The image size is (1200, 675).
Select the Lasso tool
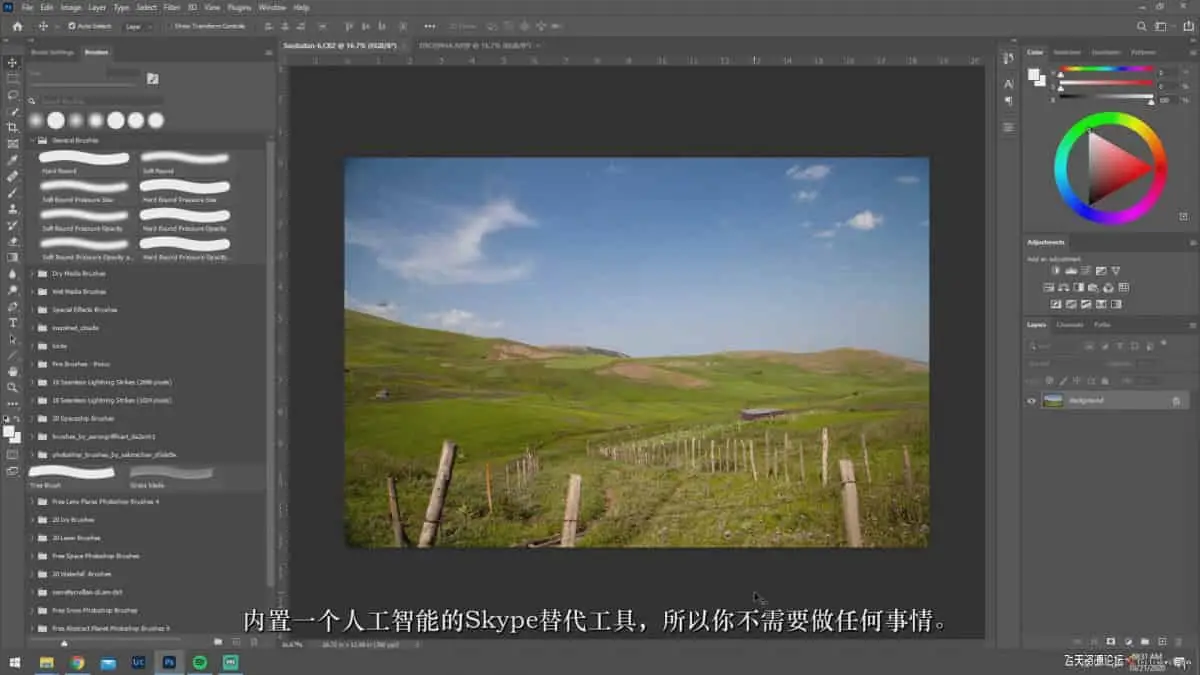click(13, 94)
